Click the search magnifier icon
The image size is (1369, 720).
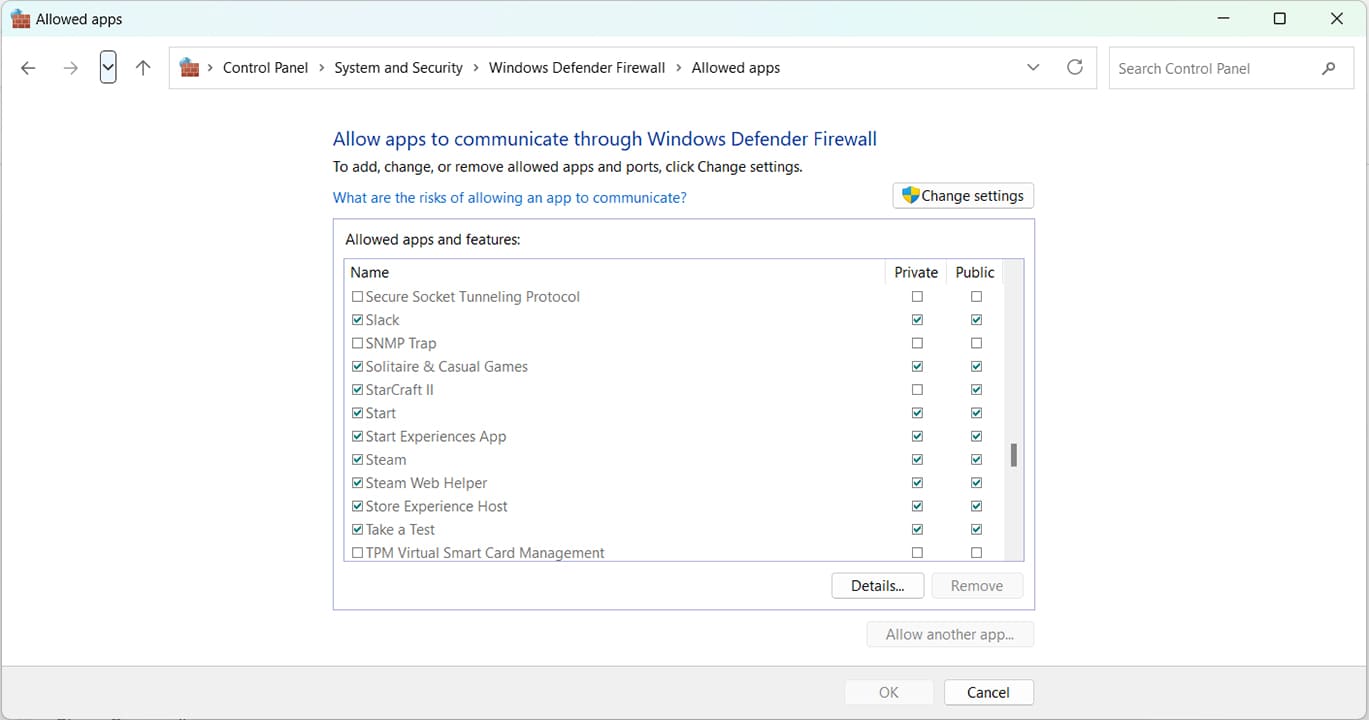tap(1328, 68)
